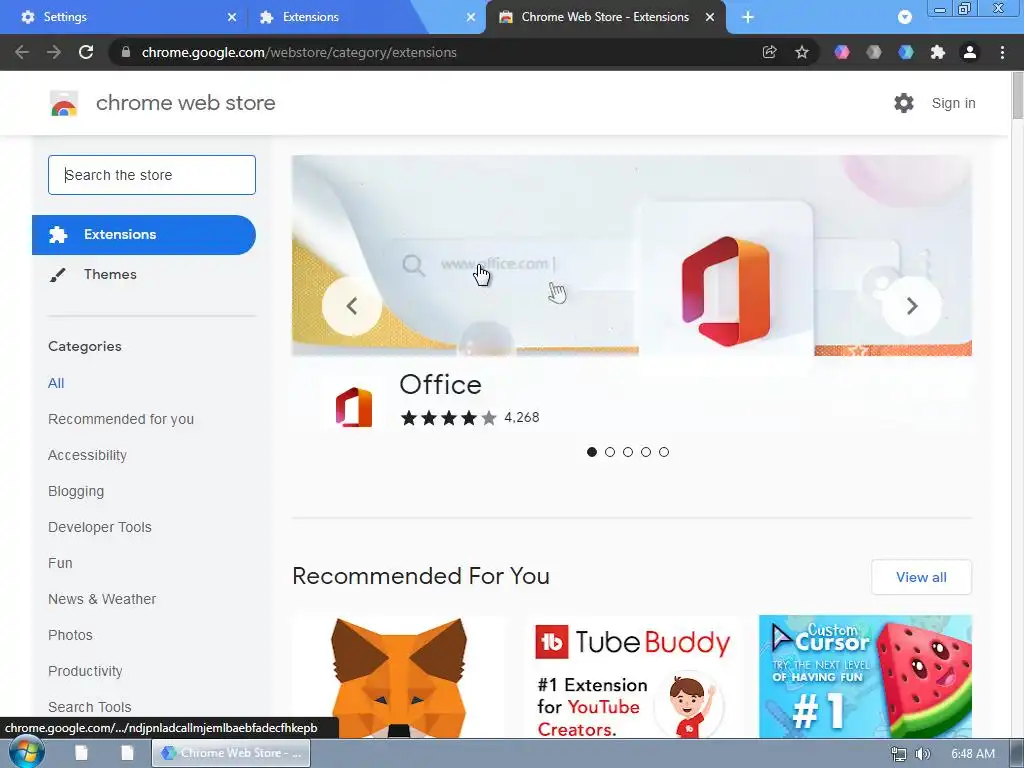
Task: Focus the Search the store field
Action: pyautogui.click(x=152, y=175)
